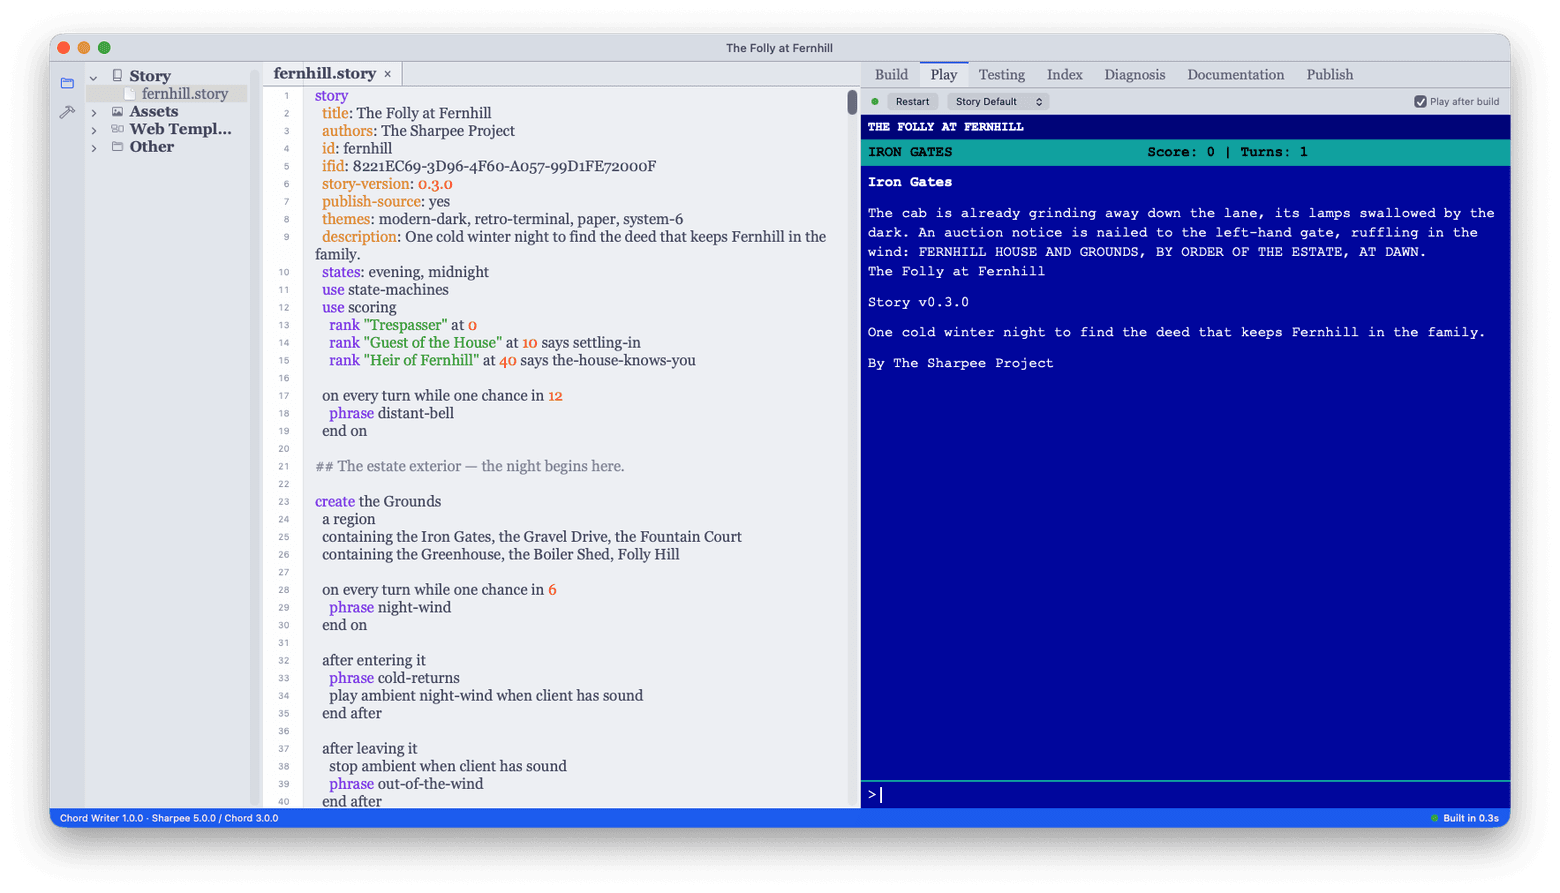Click the image icon beside Assets
Screen dimensions: 1560x893
point(117,112)
